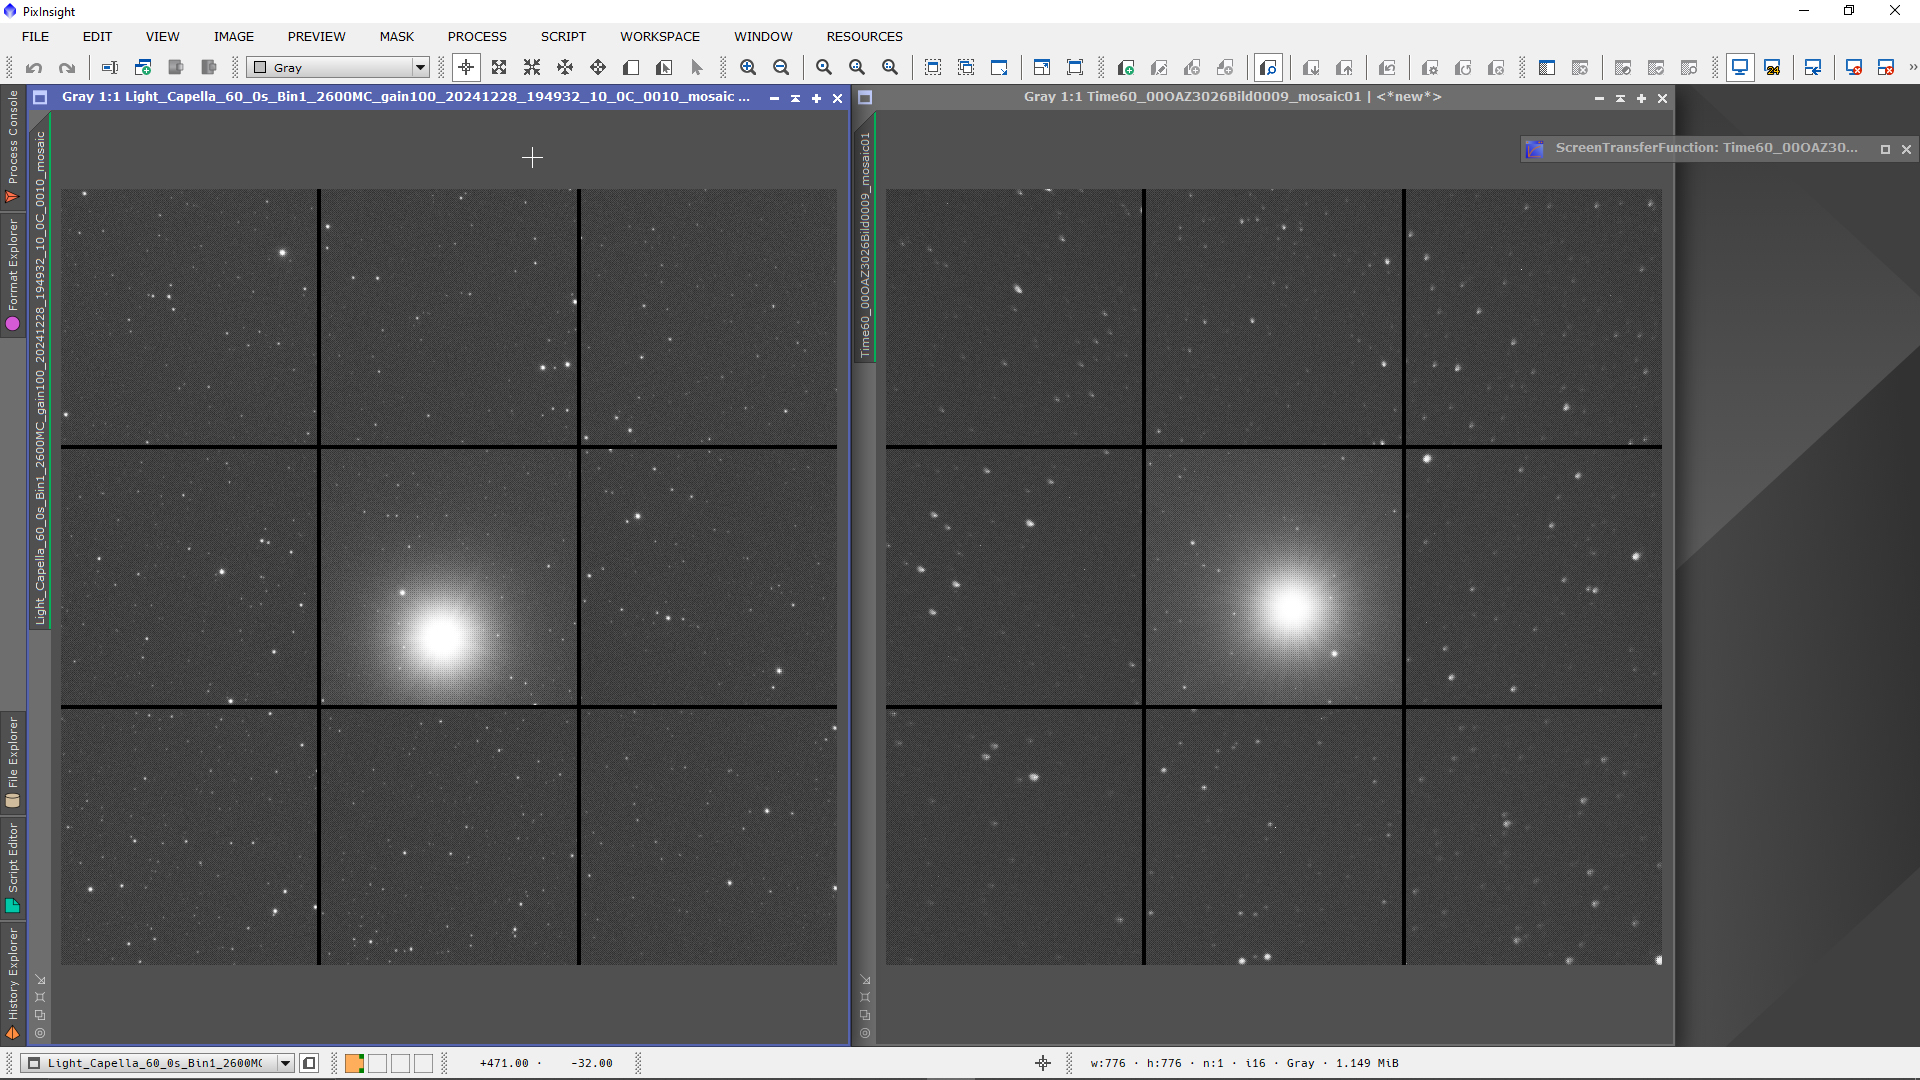
Task: Select the Zoom Out magnifier icon
Action: click(x=781, y=68)
